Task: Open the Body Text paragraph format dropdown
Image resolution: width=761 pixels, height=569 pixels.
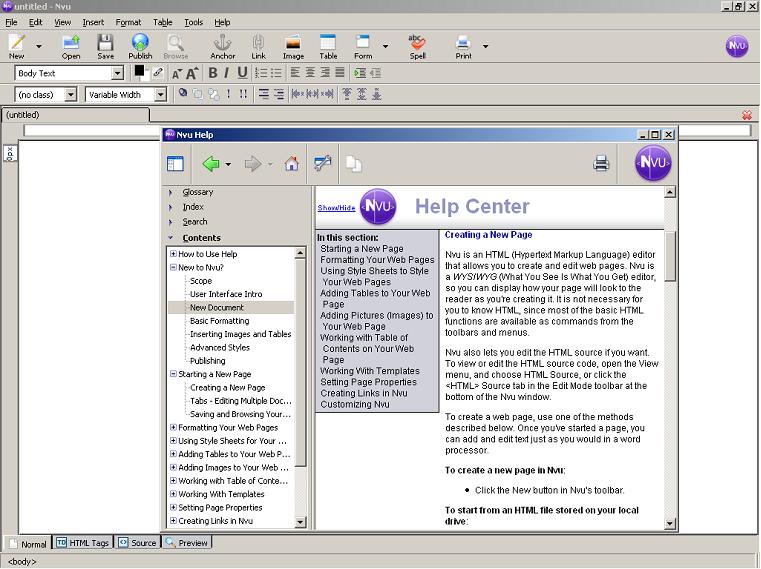Action: click(116, 73)
